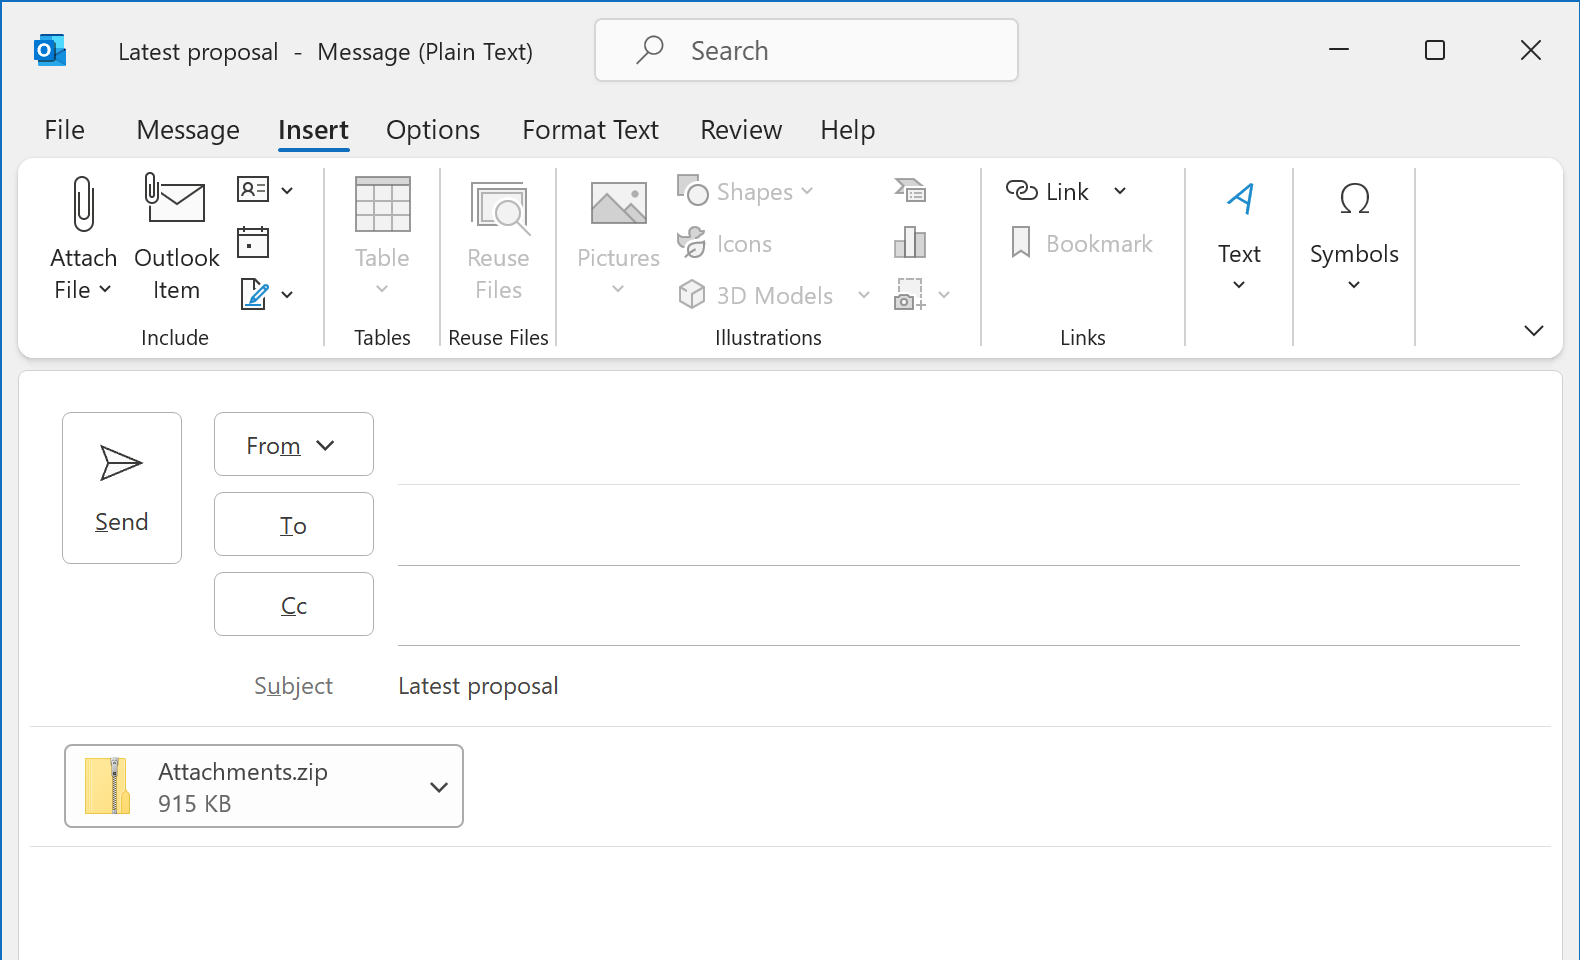Expand the Business Card dropdown arrow
1580x960 pixels.
point(287,190)
